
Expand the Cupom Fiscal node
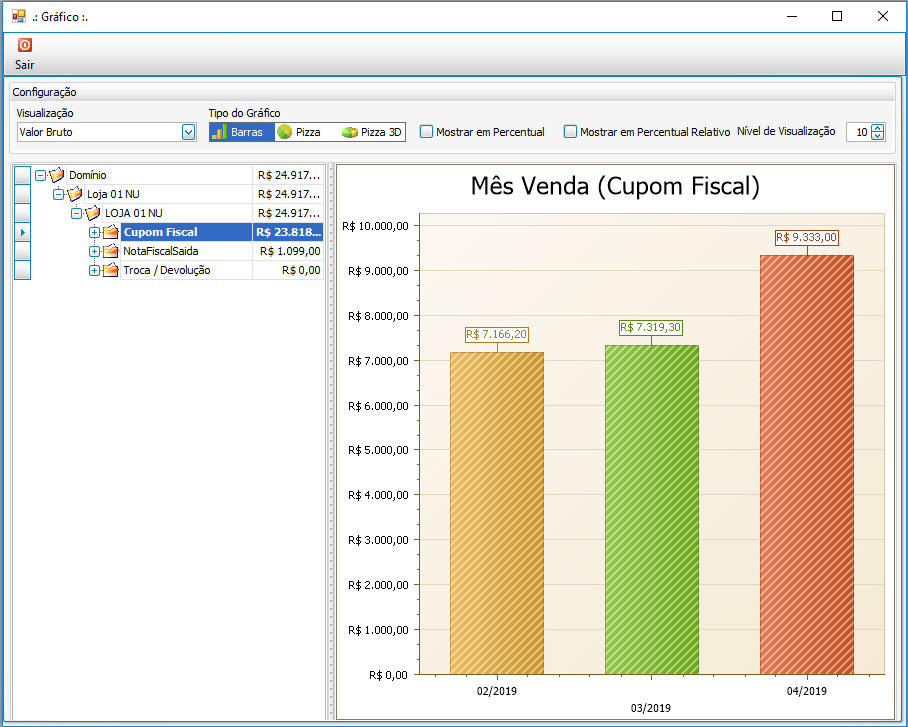pos(94,232)
